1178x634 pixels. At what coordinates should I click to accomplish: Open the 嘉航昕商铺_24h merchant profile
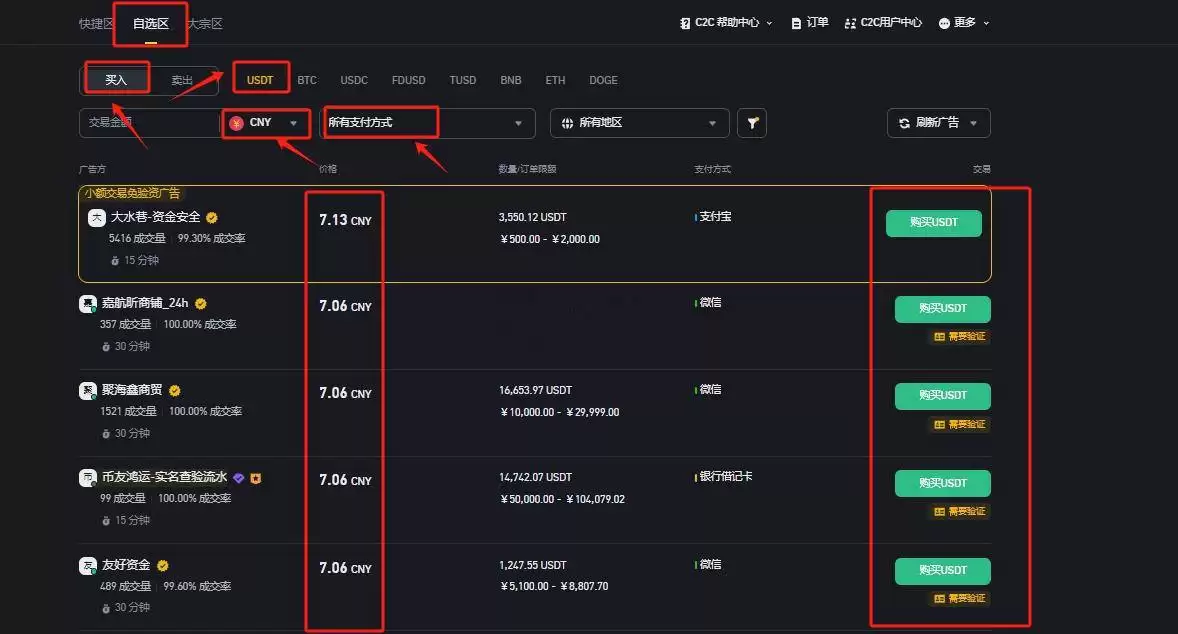147,302
